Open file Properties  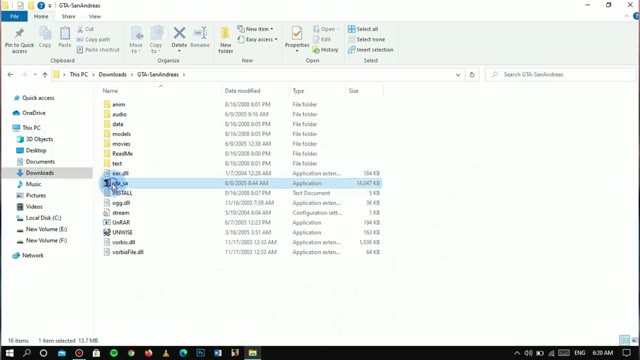click(x=297, y=39)
